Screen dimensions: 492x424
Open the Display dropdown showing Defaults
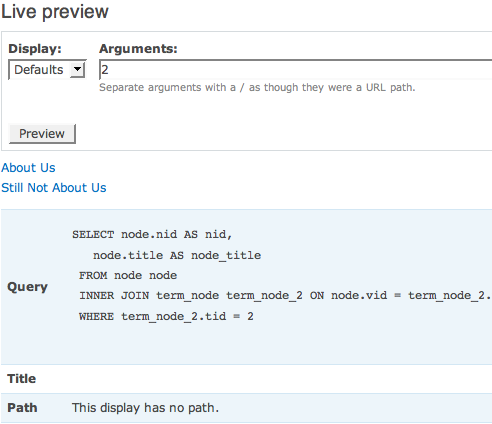coord(47,70)
